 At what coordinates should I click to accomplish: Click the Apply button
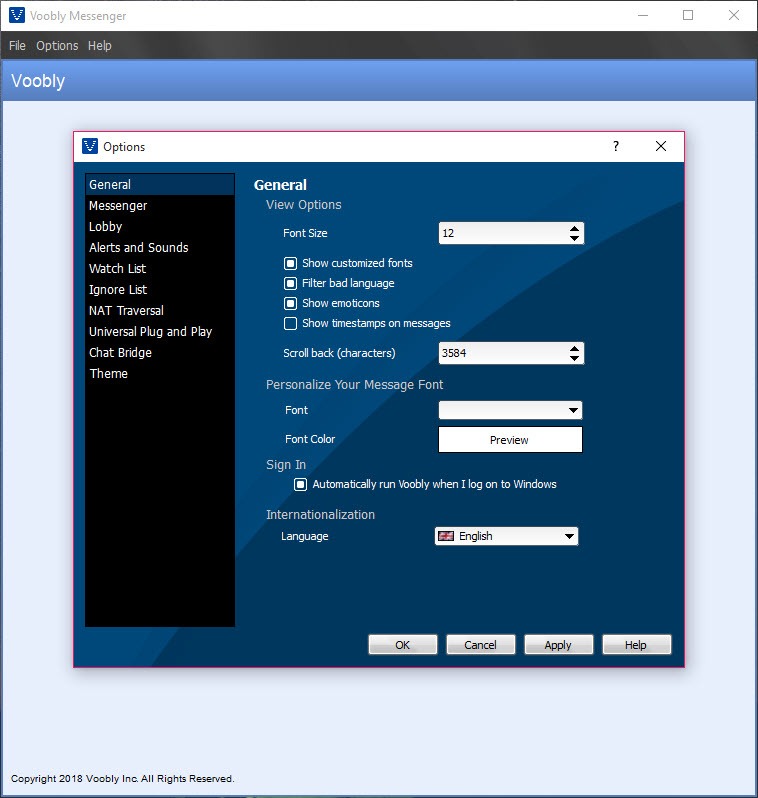tap(558, 645)
